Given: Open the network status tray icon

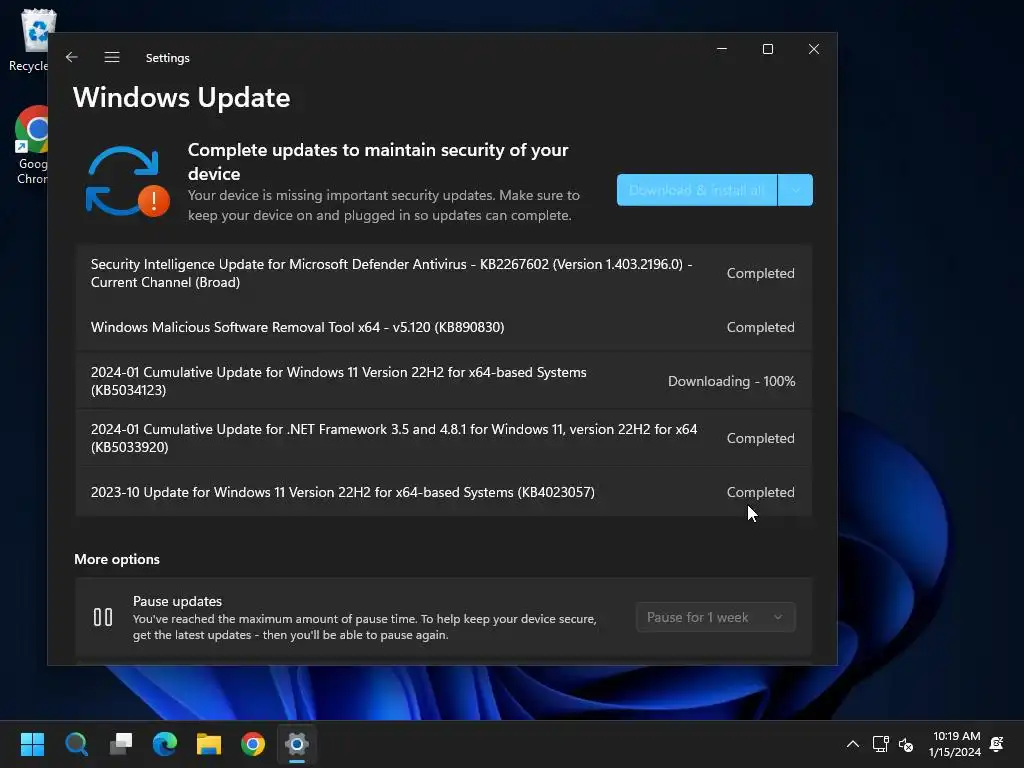Looking at the screenshot, I should coord(881,744).
